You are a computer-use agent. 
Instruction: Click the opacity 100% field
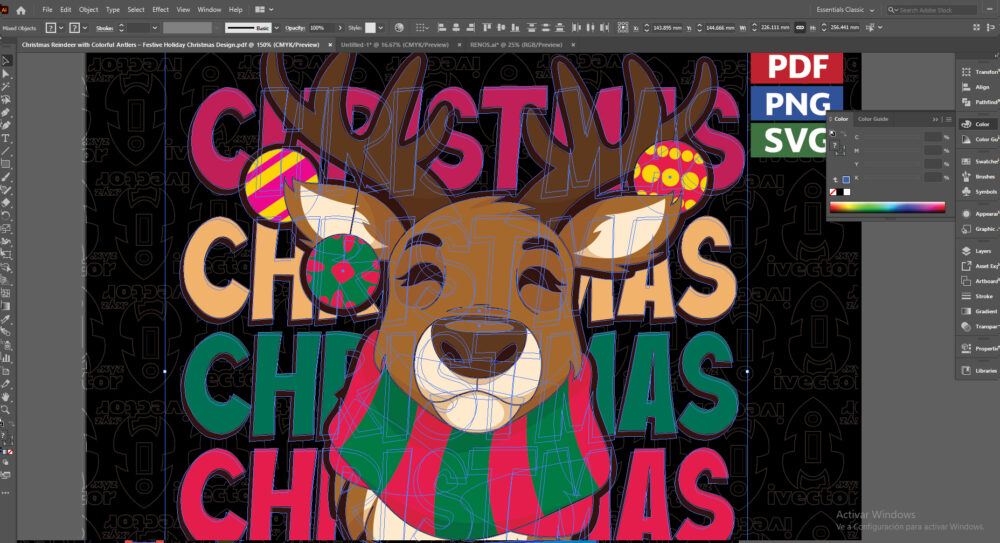coord(321,28)
